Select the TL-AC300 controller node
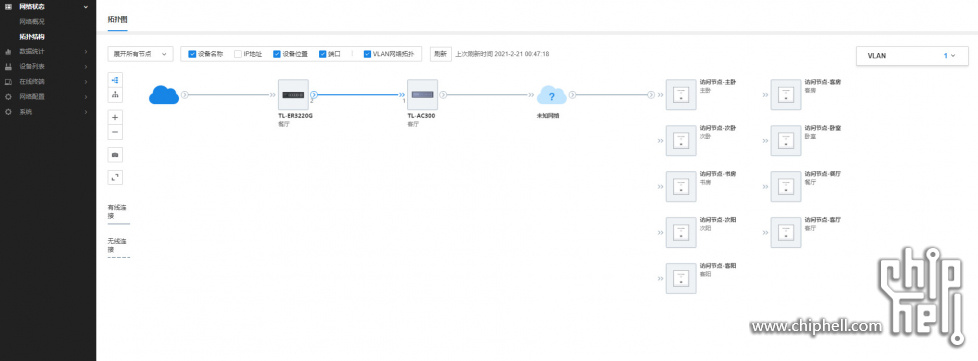Viewport: 978px width, 361px height. coord(422,95)
